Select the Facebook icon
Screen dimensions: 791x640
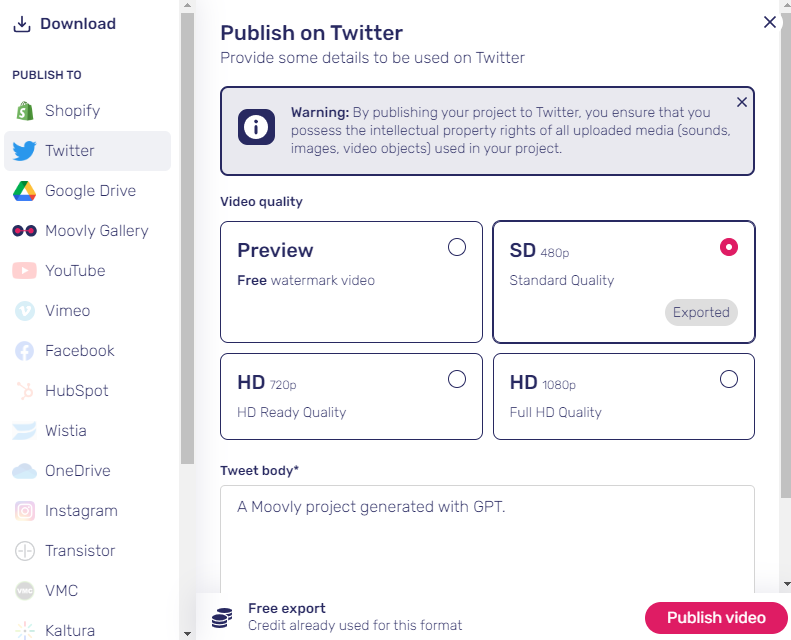[x=24, y=351]
